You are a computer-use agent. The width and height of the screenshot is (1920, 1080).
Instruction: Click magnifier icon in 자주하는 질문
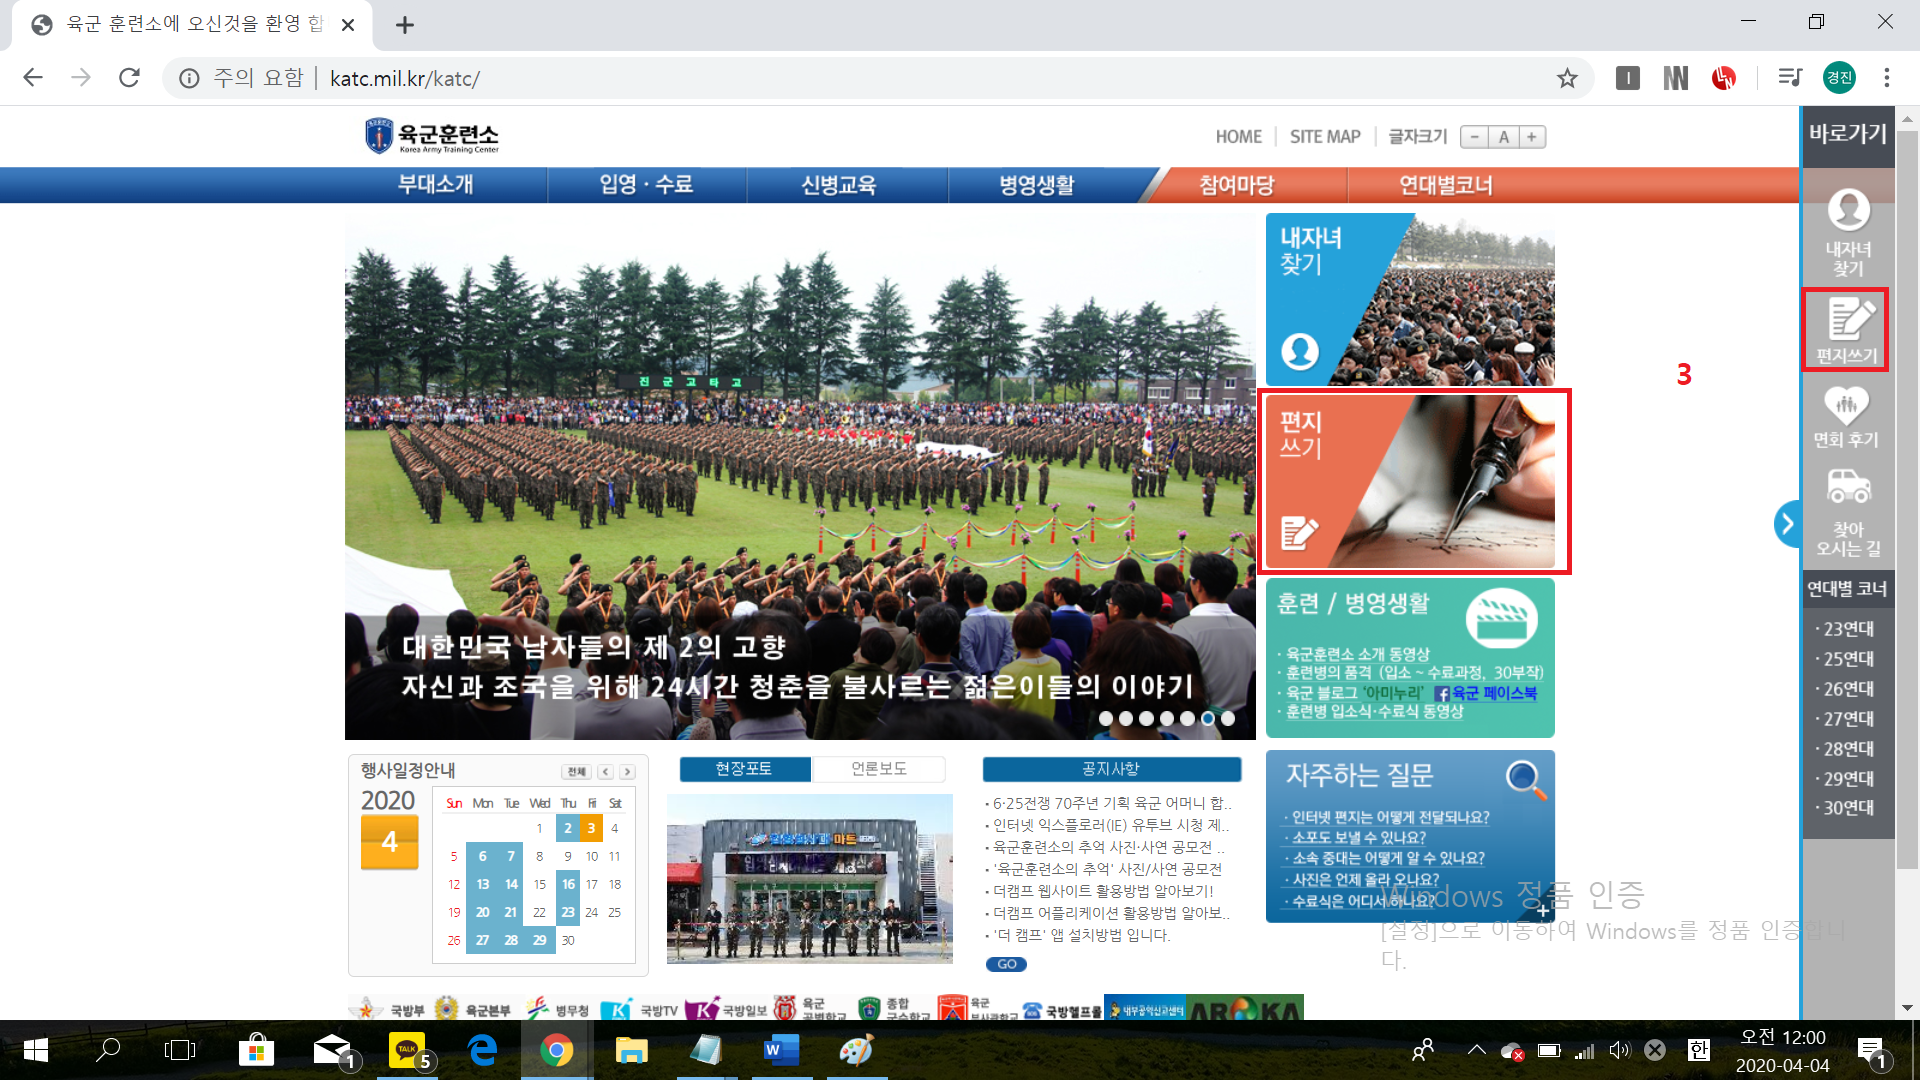coord(1525,778)
